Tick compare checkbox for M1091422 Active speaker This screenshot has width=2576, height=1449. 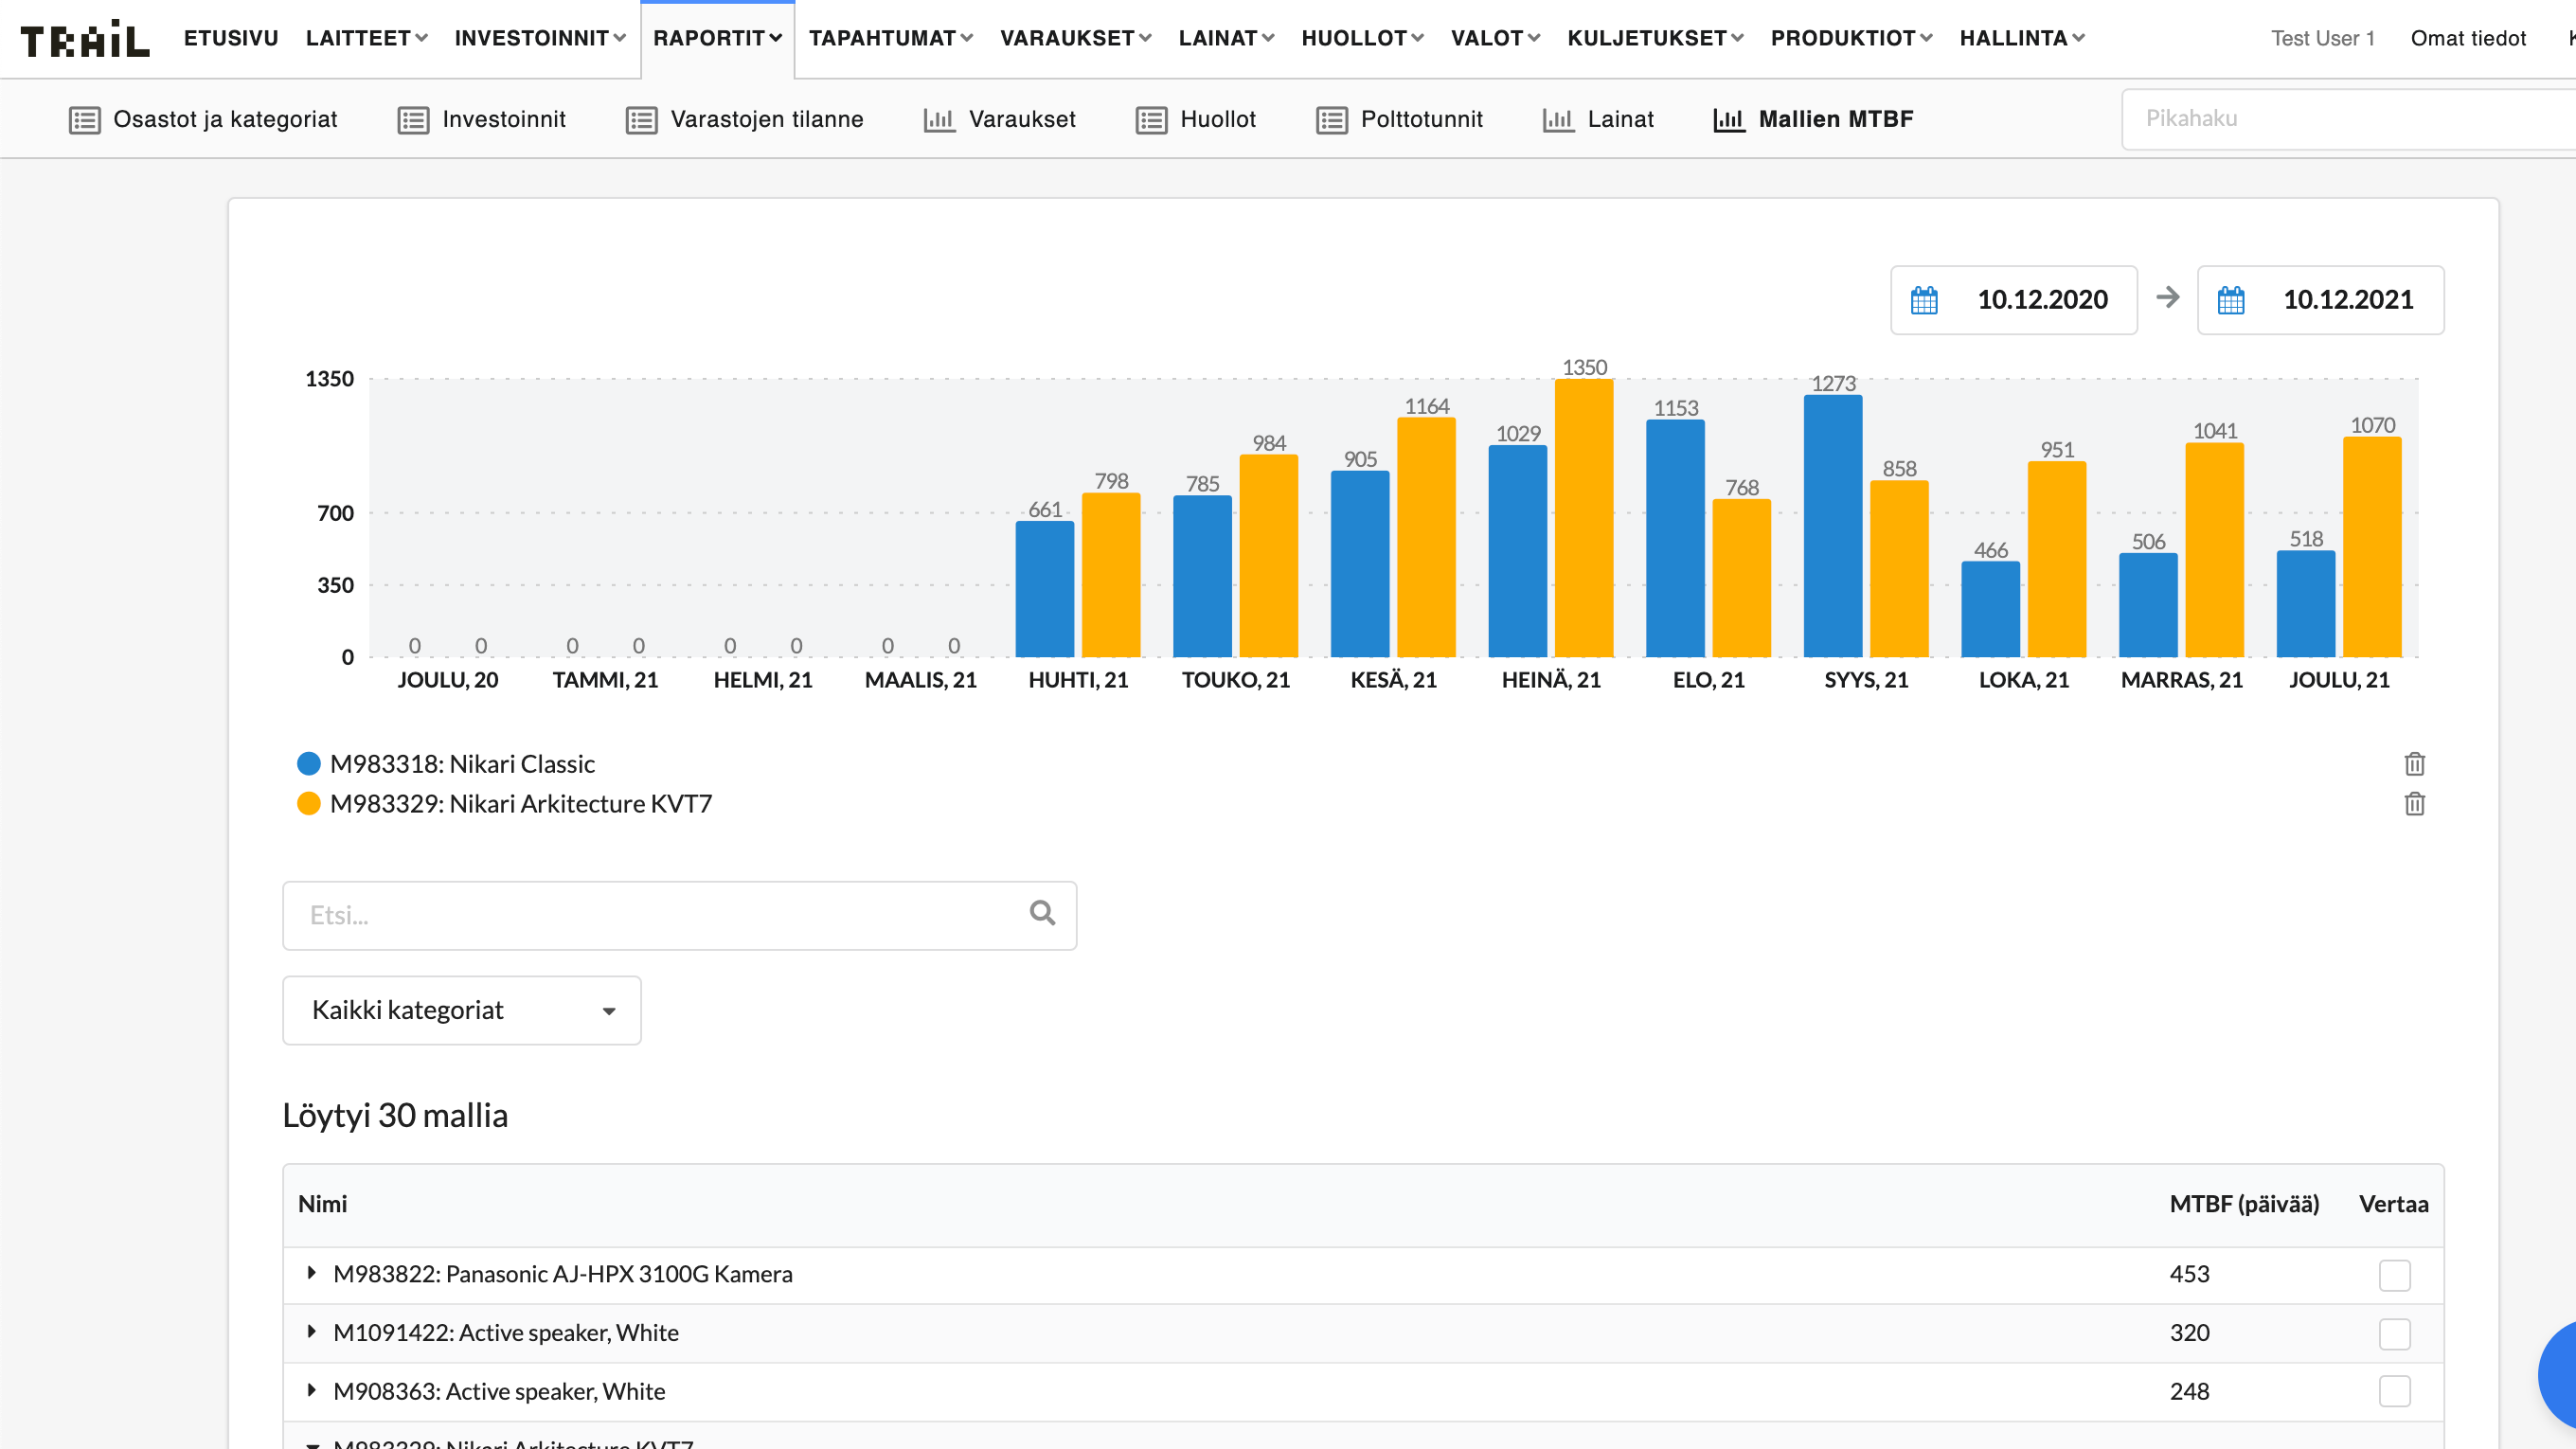click(x=2394, y=1333)
